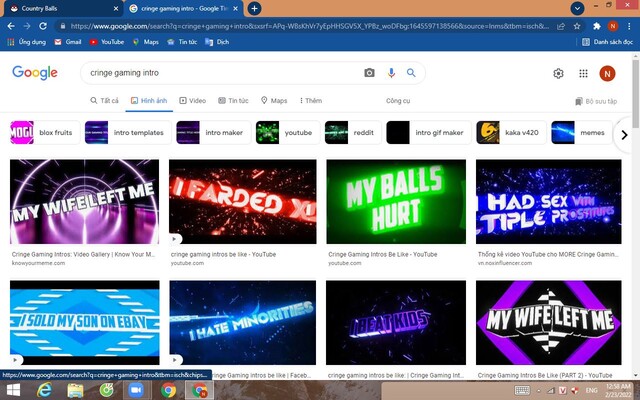The width and height of the screenshot is (640, 400).
Task: Expand the Thêm more menu
Action: (x=311, y=100)
